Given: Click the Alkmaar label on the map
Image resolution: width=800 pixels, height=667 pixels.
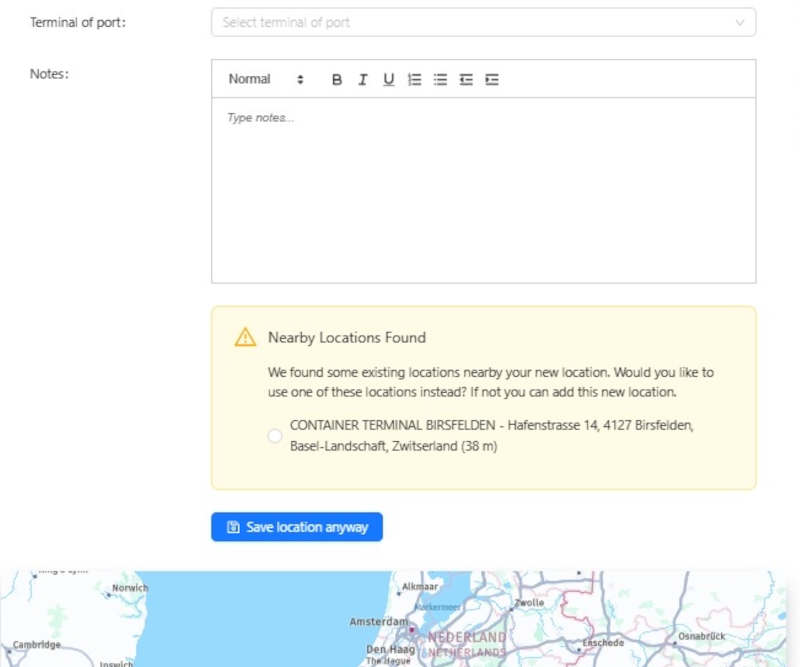Looking at the screenshot, I should tap(420, 587).
